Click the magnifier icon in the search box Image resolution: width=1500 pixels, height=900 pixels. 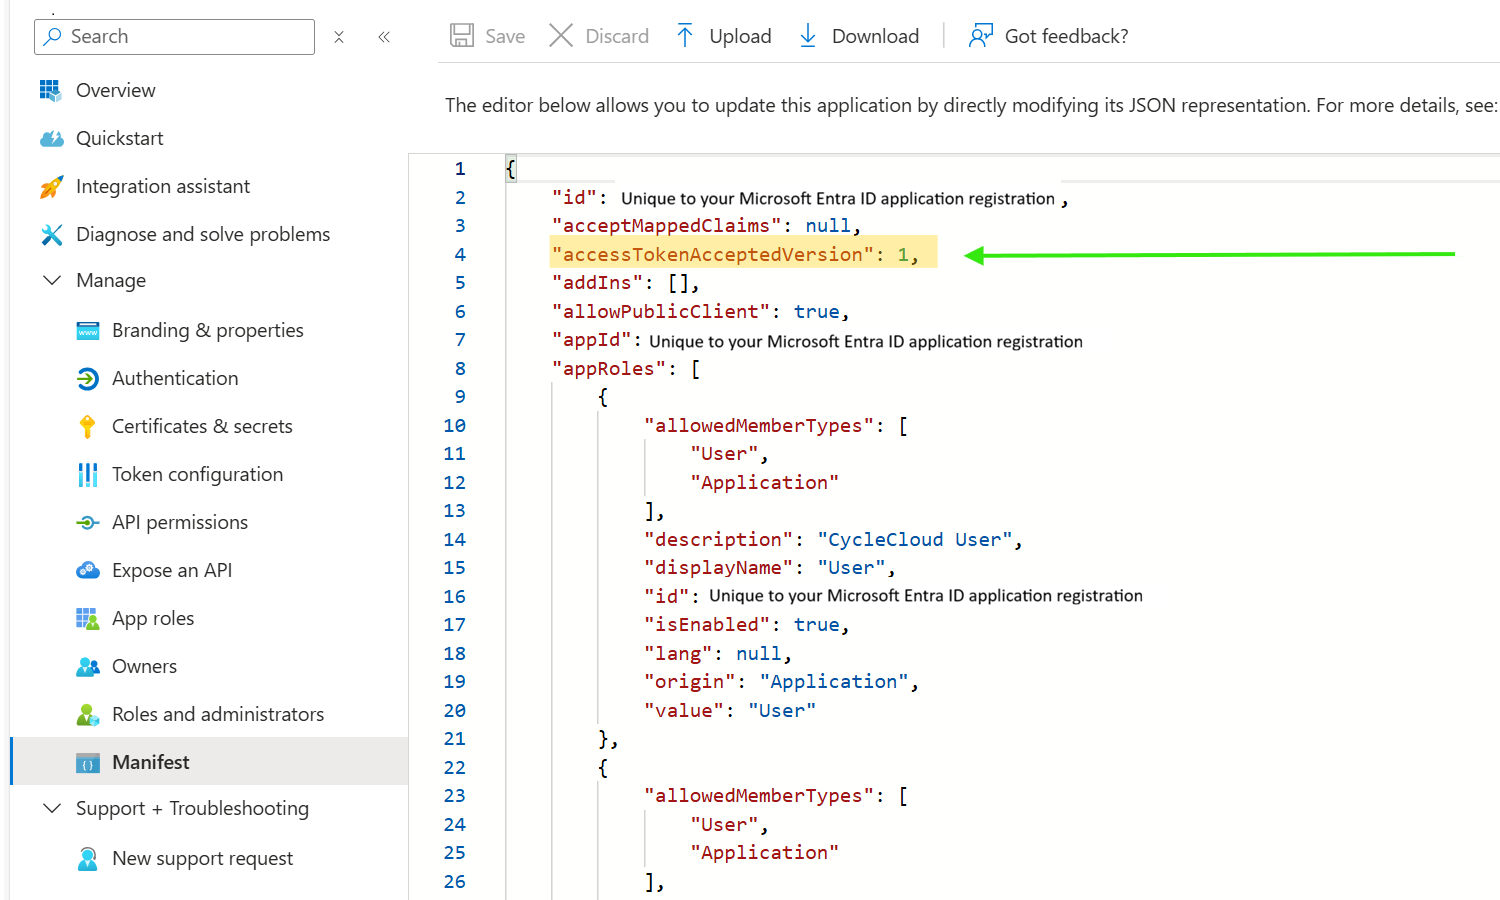coord(53,36)
